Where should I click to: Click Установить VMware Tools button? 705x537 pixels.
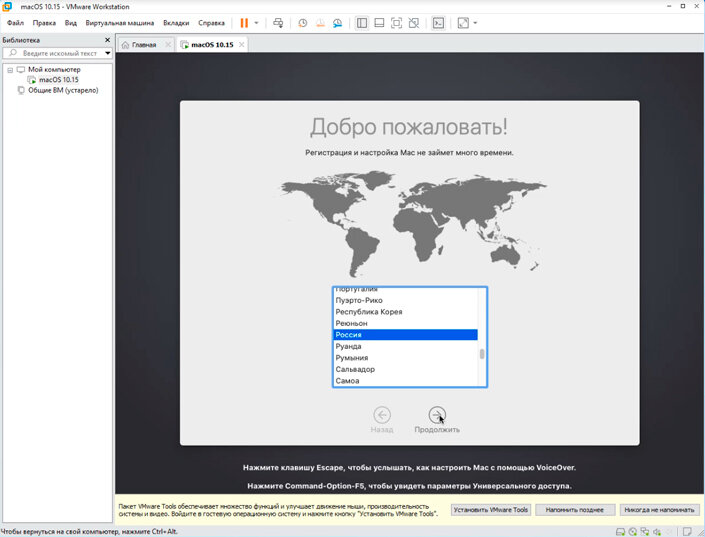tap(491, 510)
